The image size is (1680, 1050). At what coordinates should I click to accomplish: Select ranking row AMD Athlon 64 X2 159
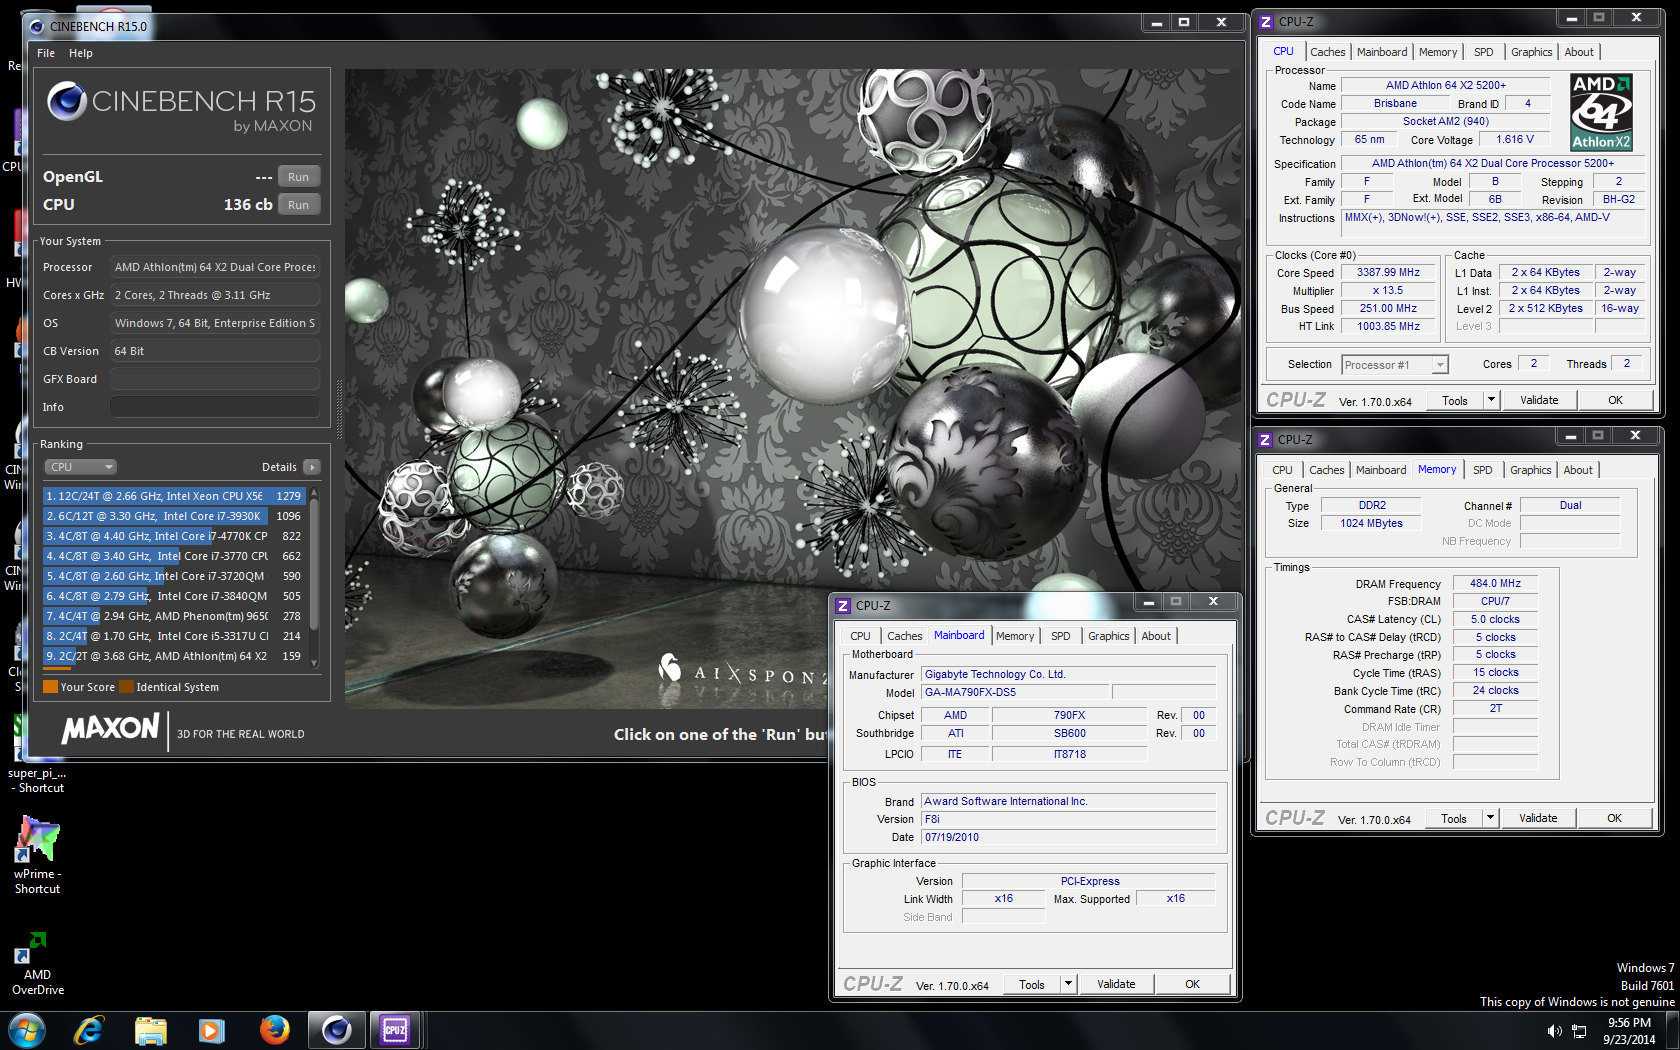tap(174, 656)
